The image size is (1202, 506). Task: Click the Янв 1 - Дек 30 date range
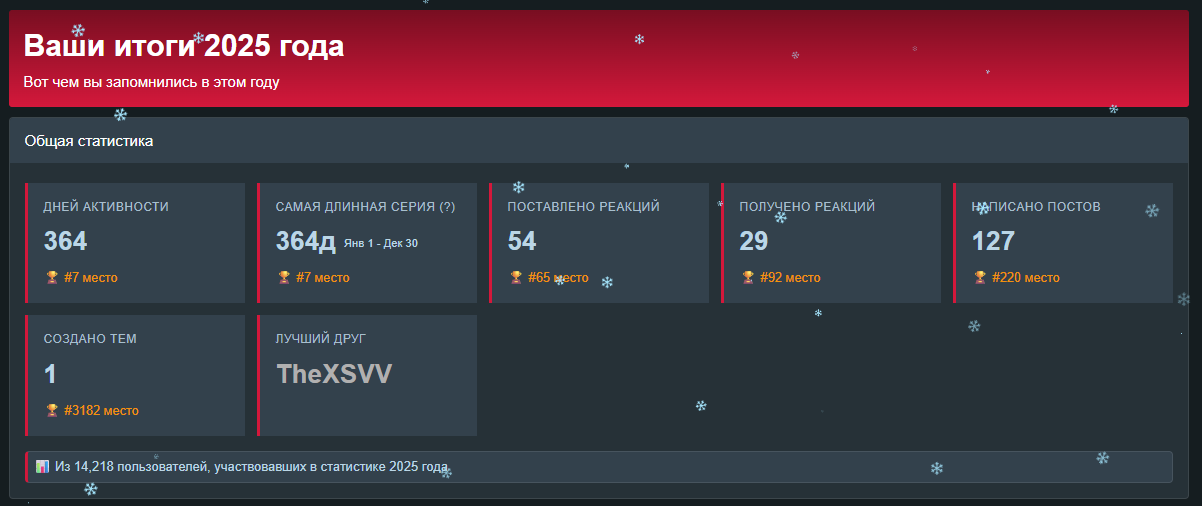(x=381, y=243)
